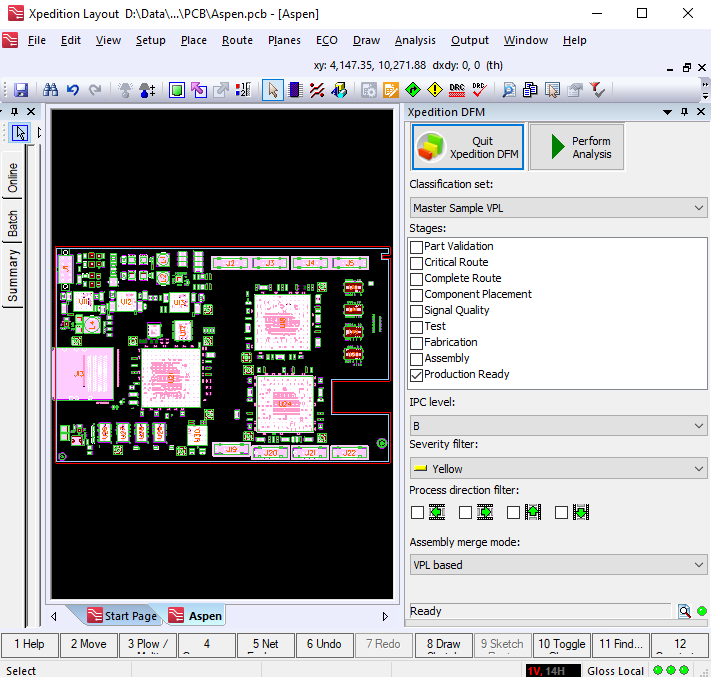This screenshot has width=711, height=677.
Task: Open the Route menu
Action: pyautogui.click(x=237, y=40)
